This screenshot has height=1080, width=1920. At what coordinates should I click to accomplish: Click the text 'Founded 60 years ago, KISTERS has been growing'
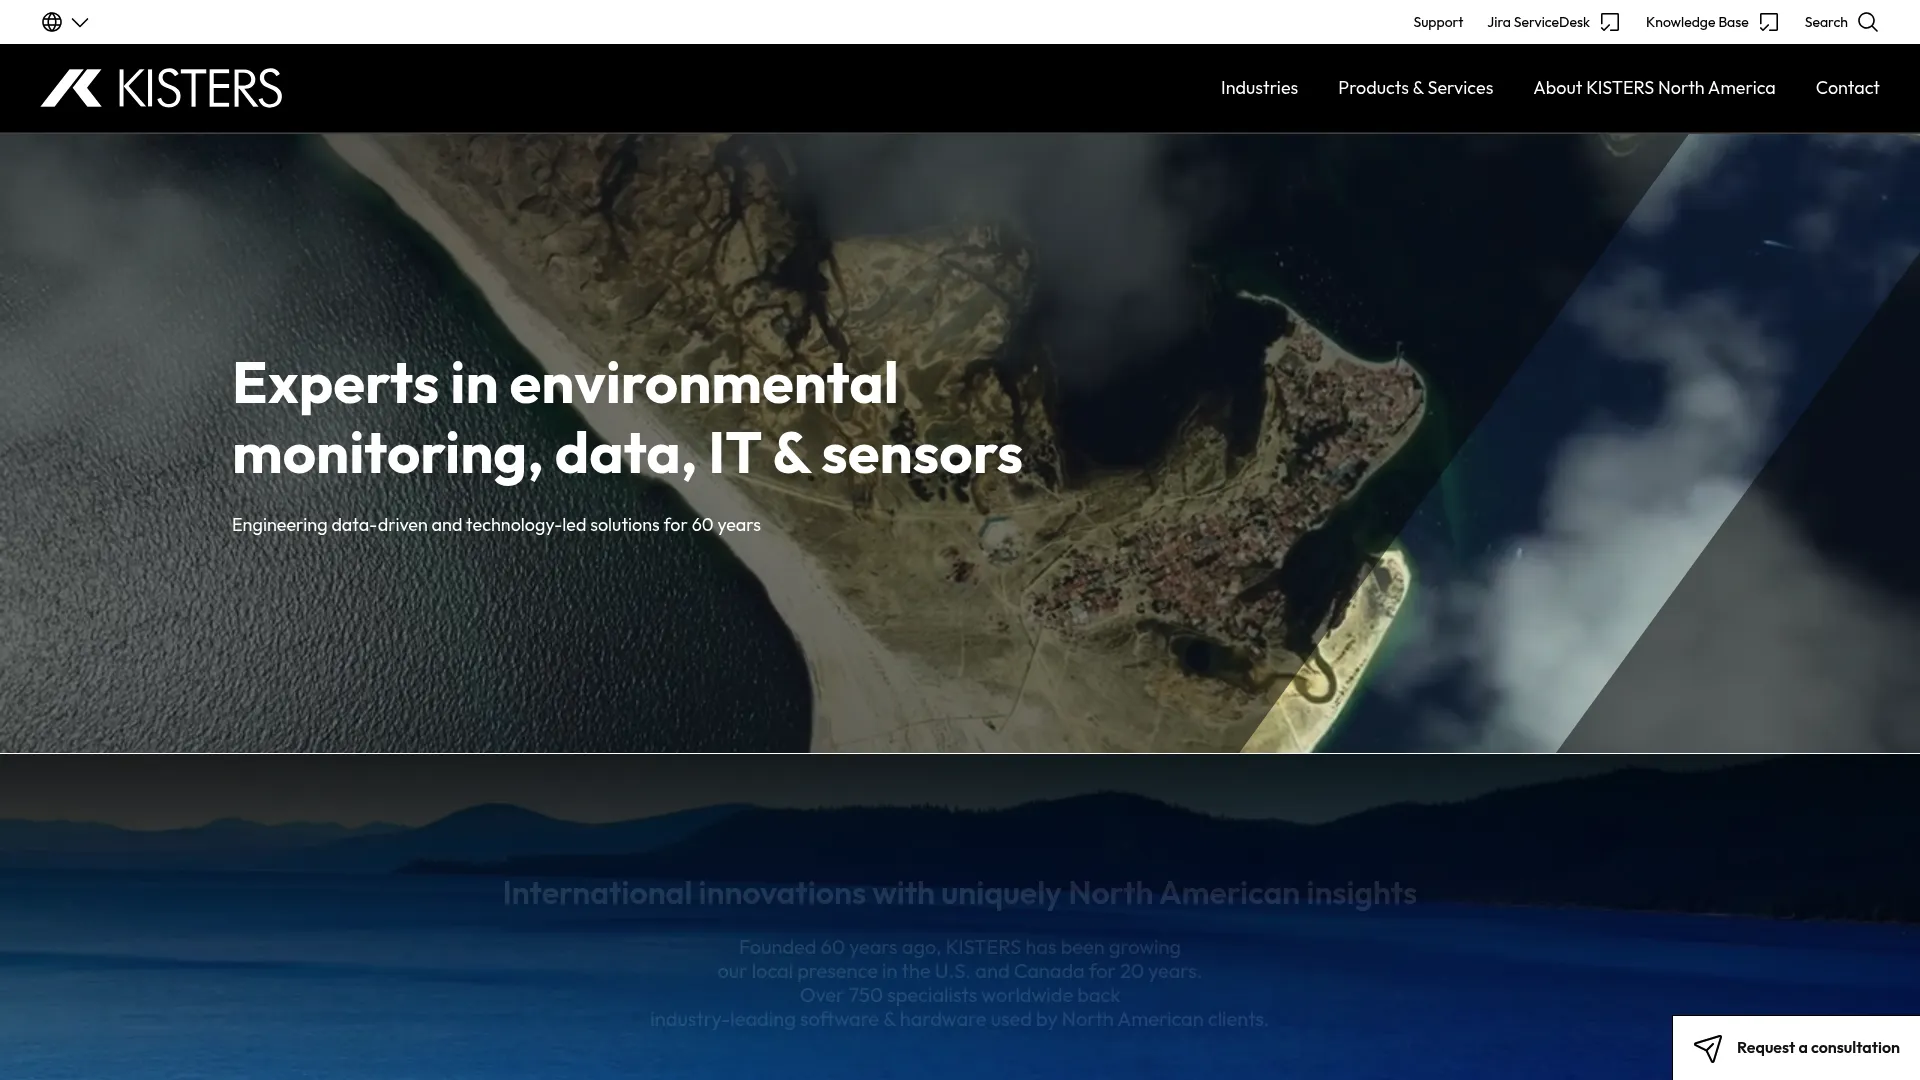[959, 947]
